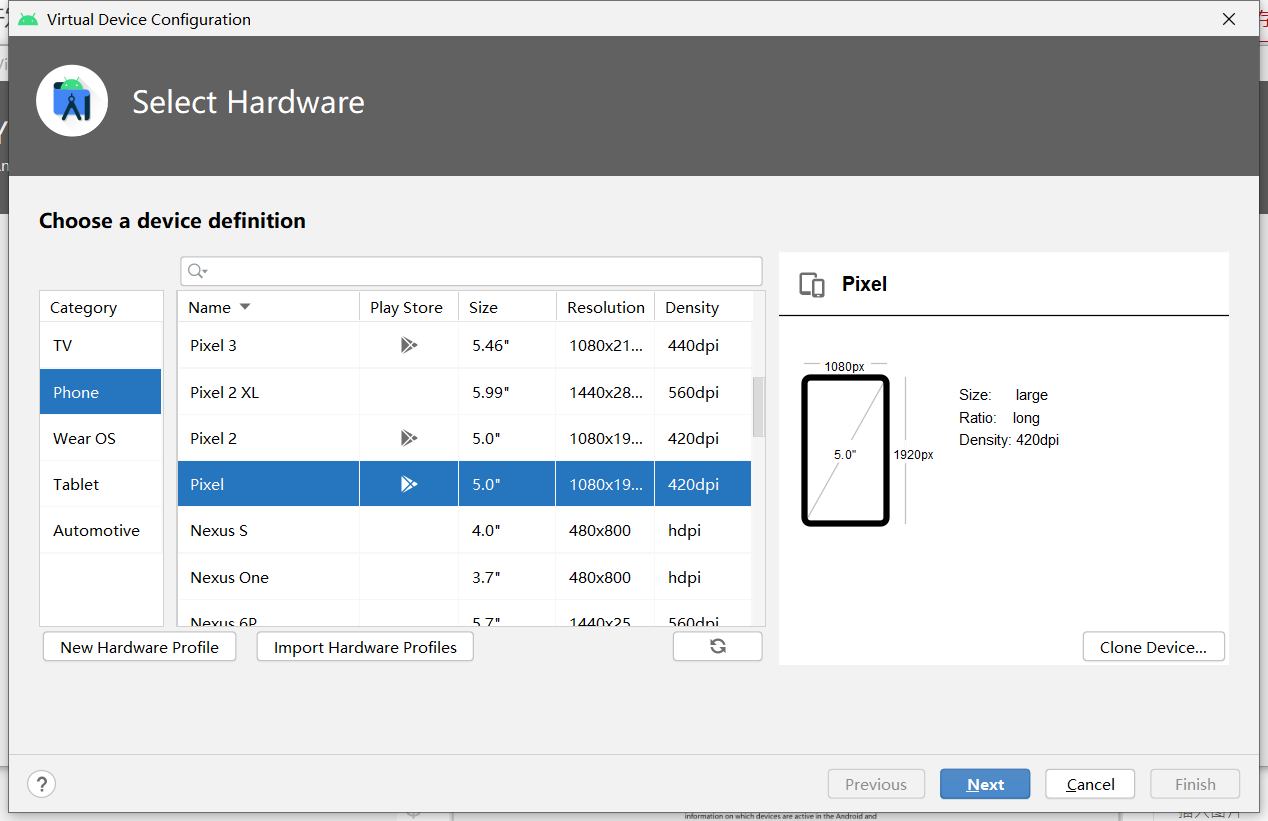This screenshot has width=1268, height=821.
Task: Click the Play Store icon in Pixel 3 row
Action: tap(408, 345)
